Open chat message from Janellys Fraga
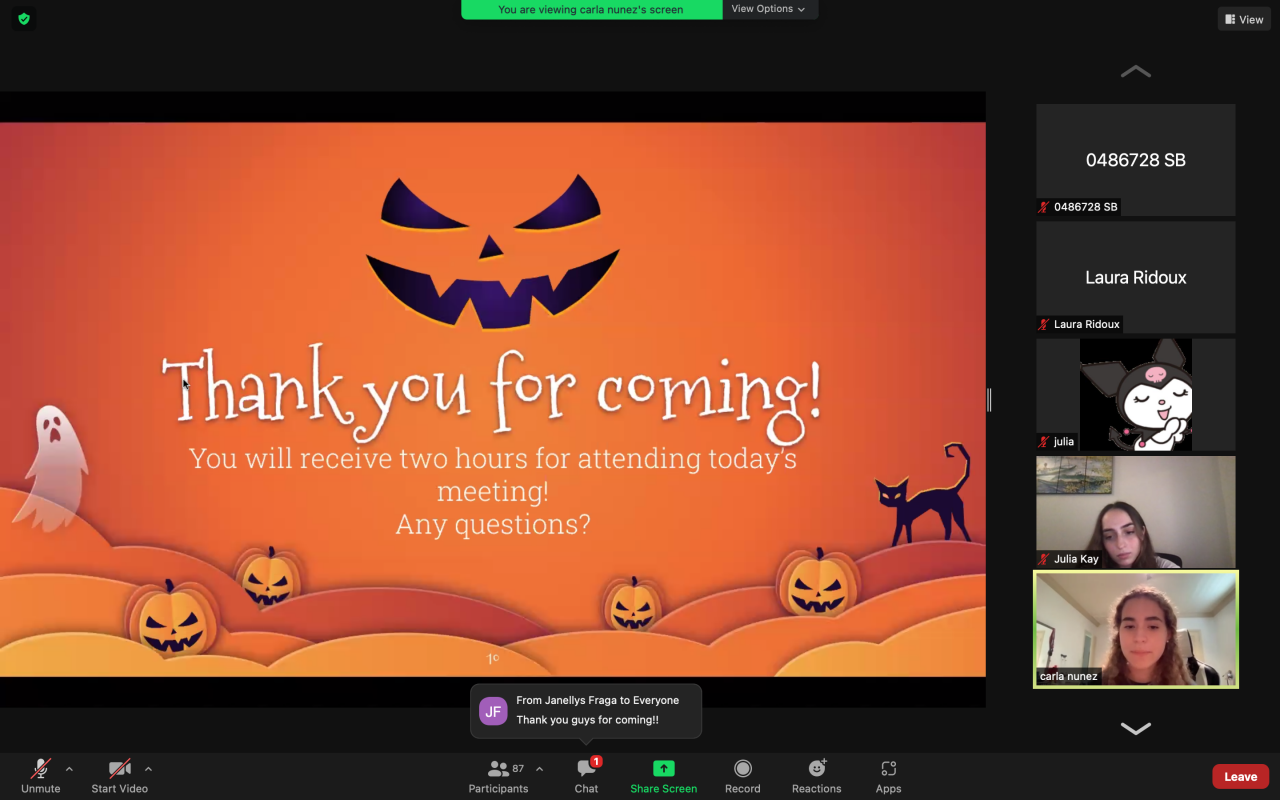1280x800 pixels. click(x=586, y=711)
